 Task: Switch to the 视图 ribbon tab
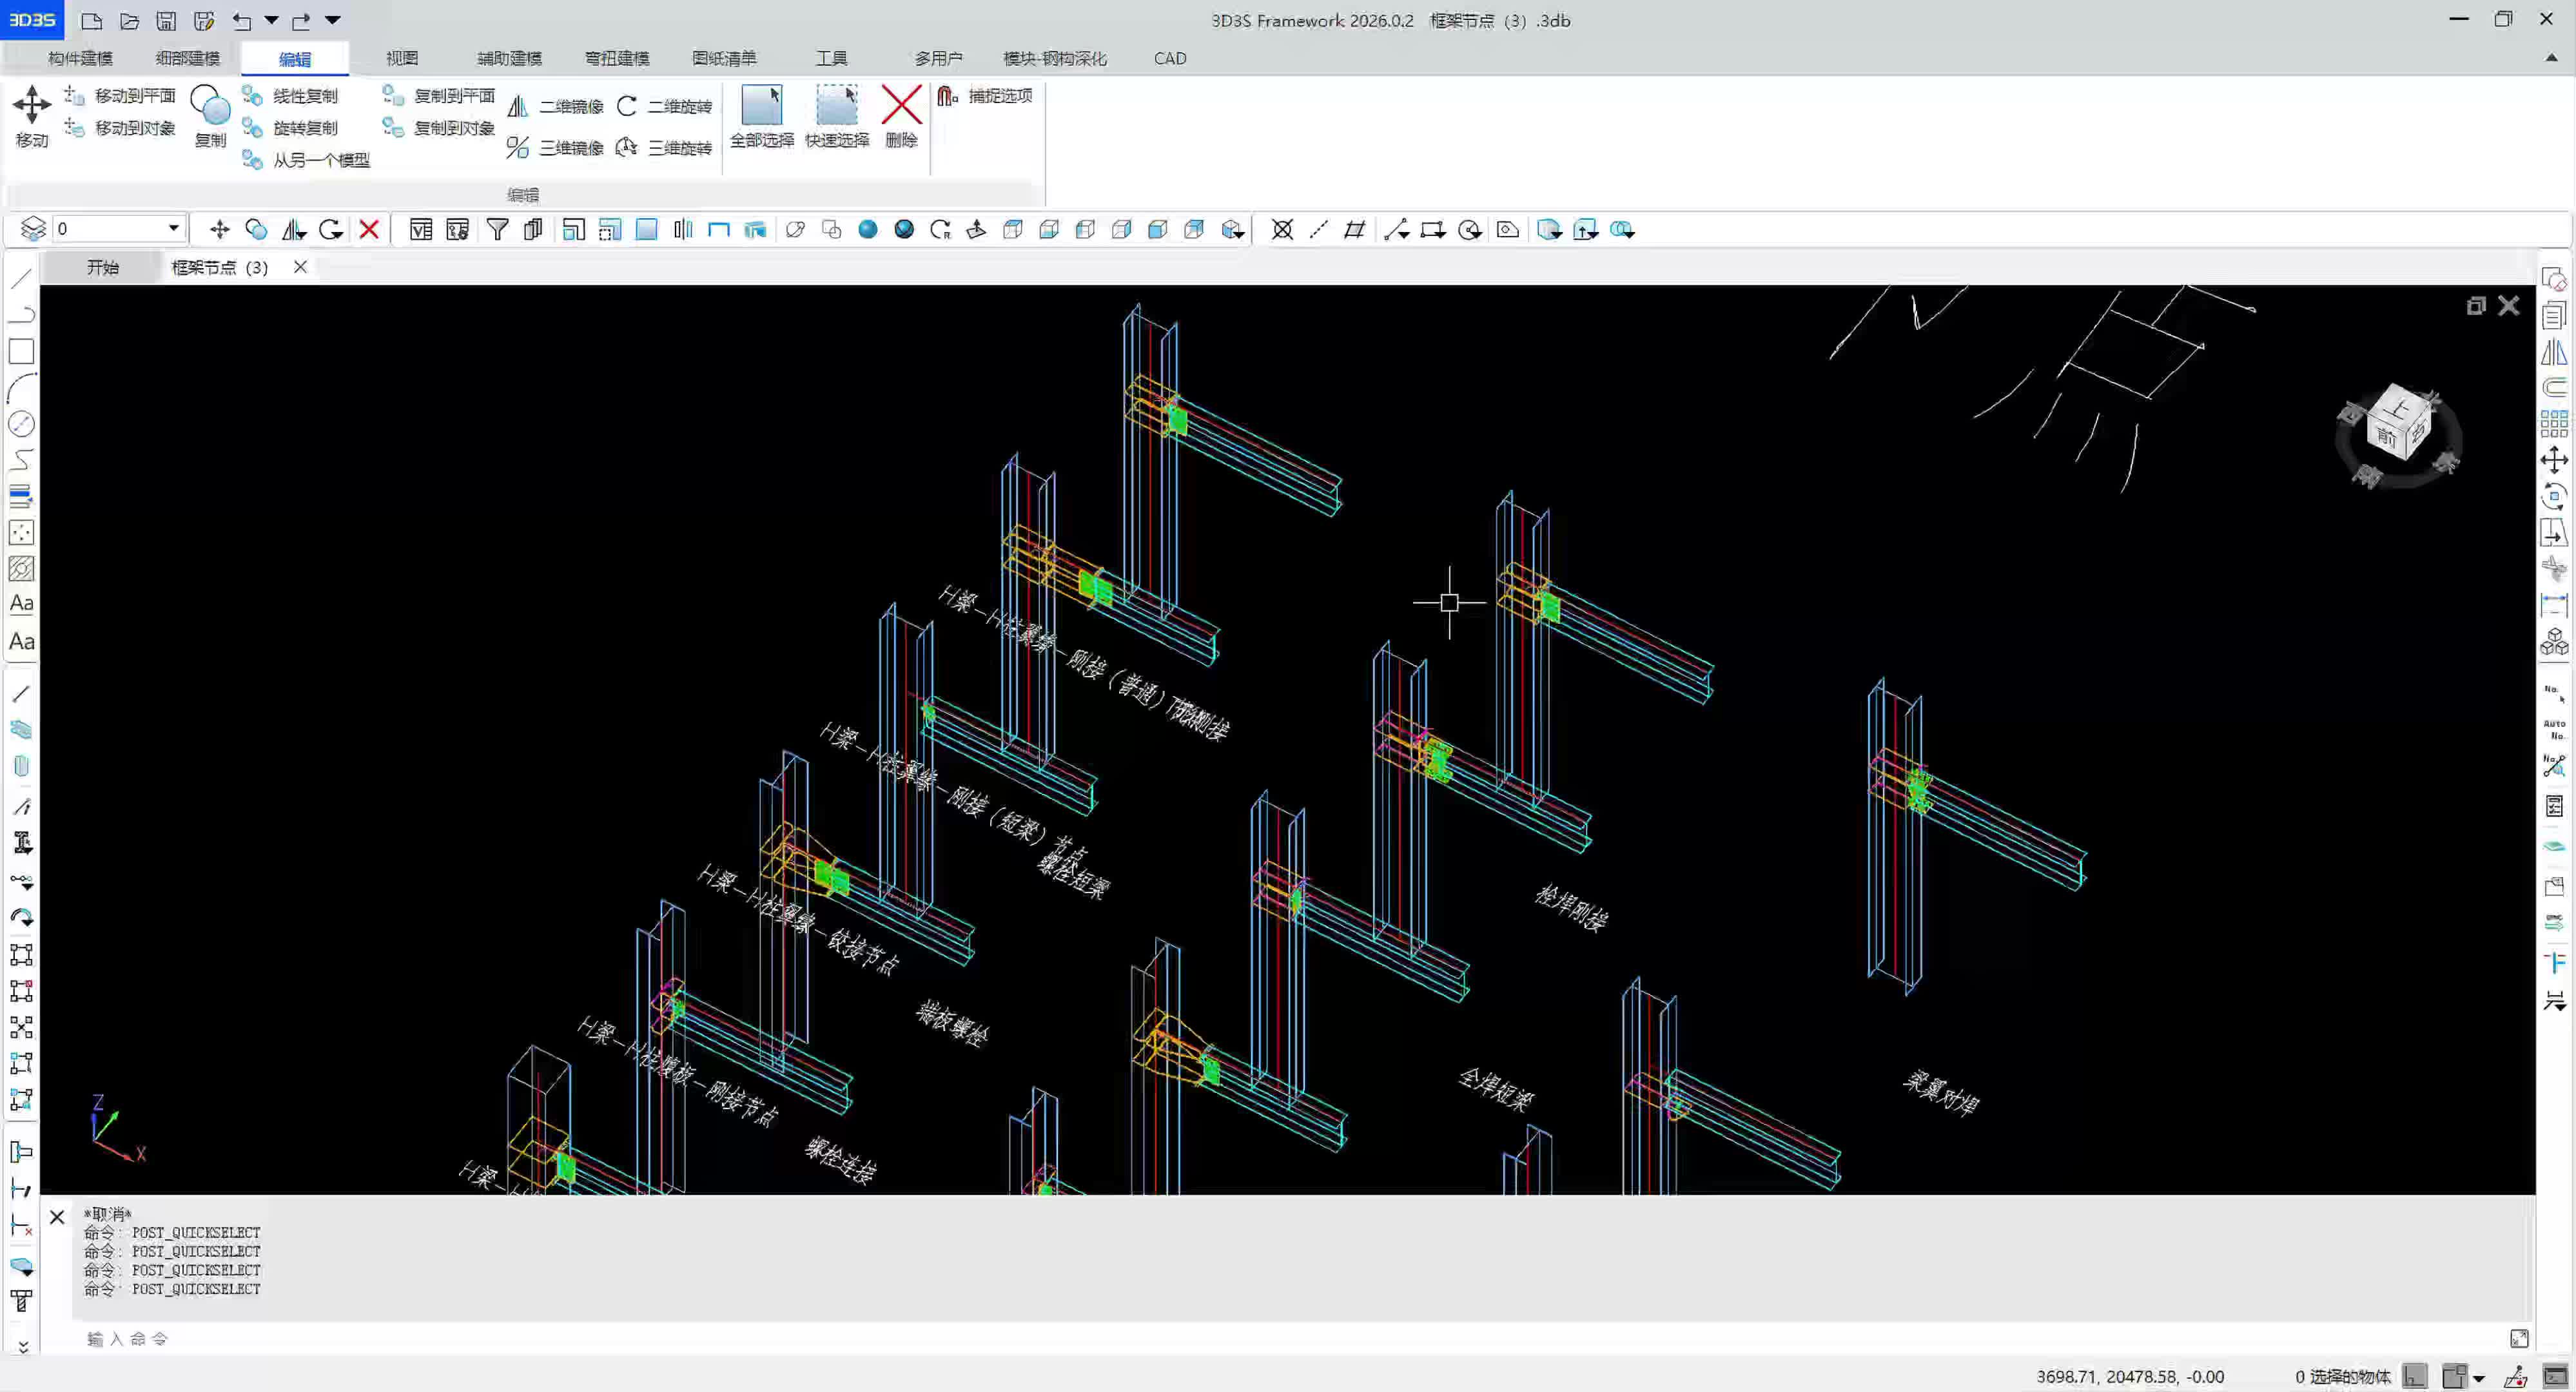pyautogui.click(x=402, y=58)
